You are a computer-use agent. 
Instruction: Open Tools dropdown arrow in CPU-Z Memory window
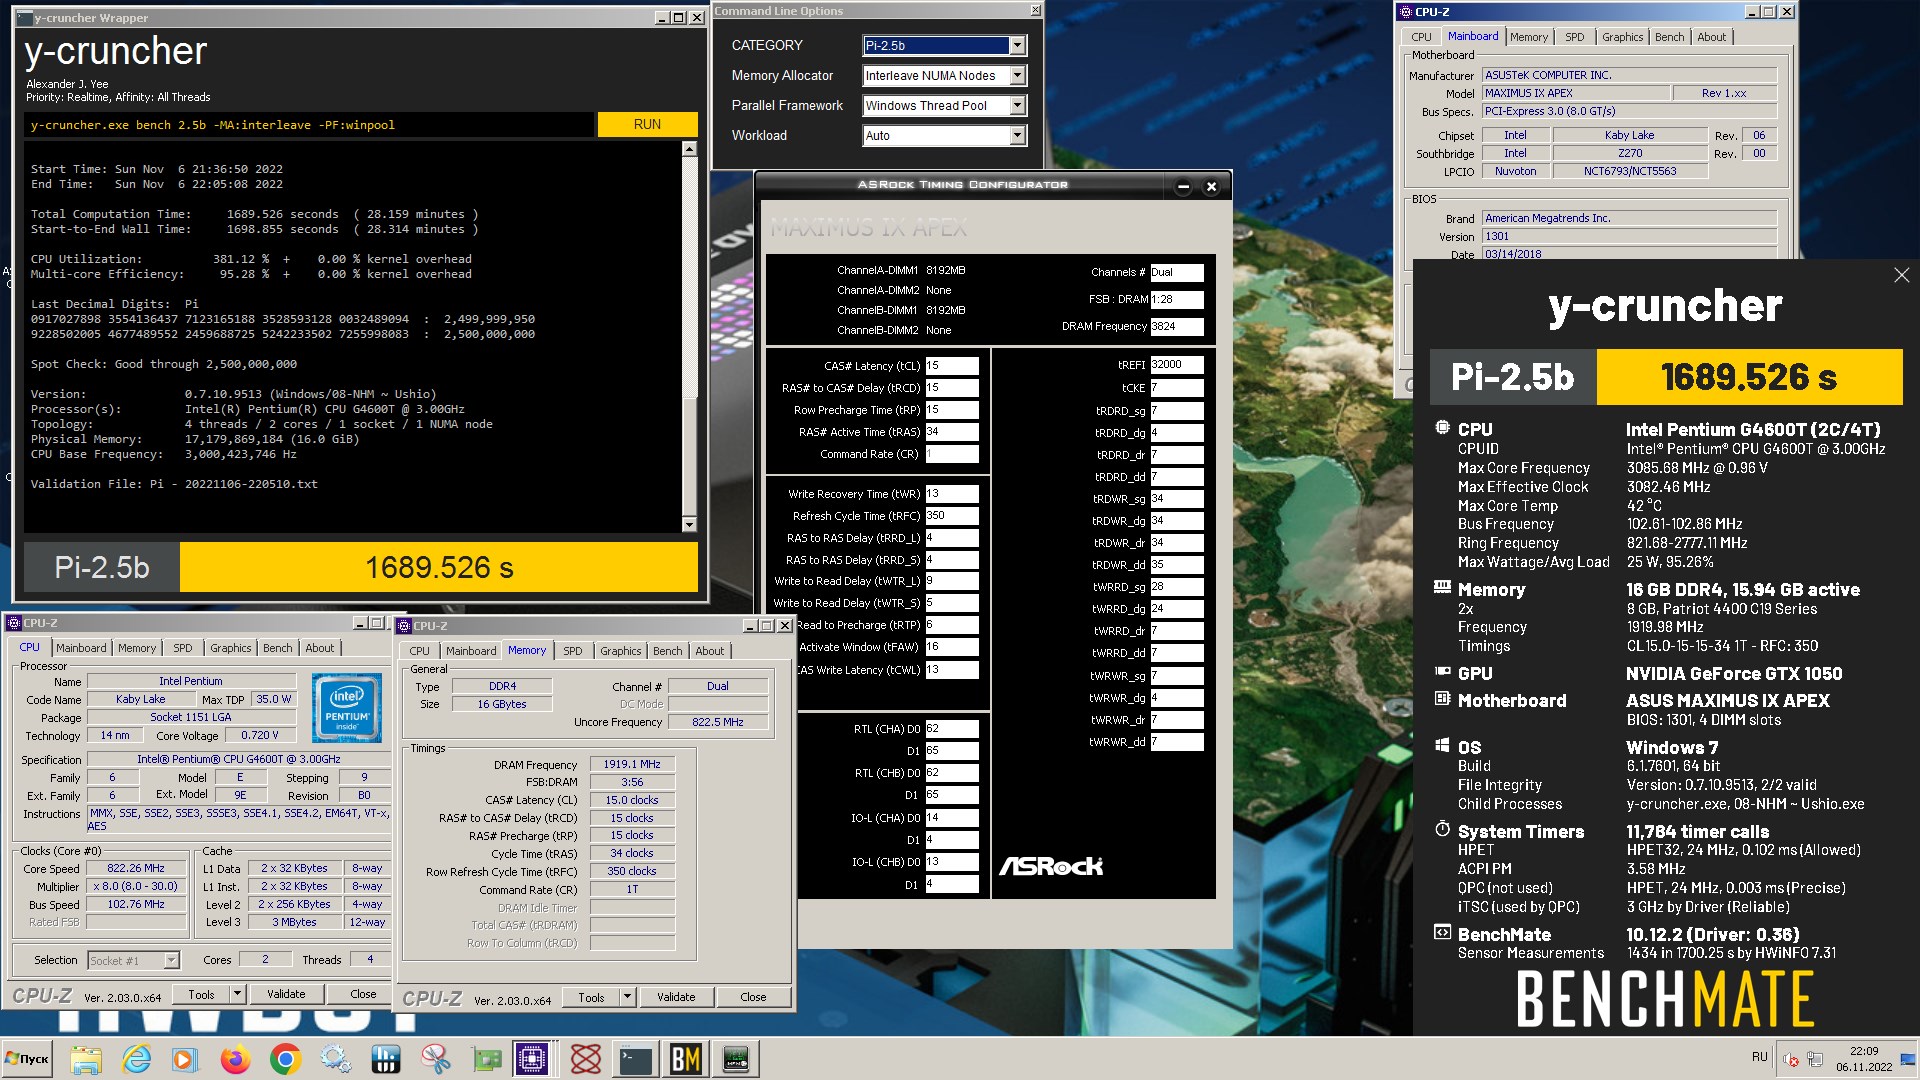coord(627,998)
